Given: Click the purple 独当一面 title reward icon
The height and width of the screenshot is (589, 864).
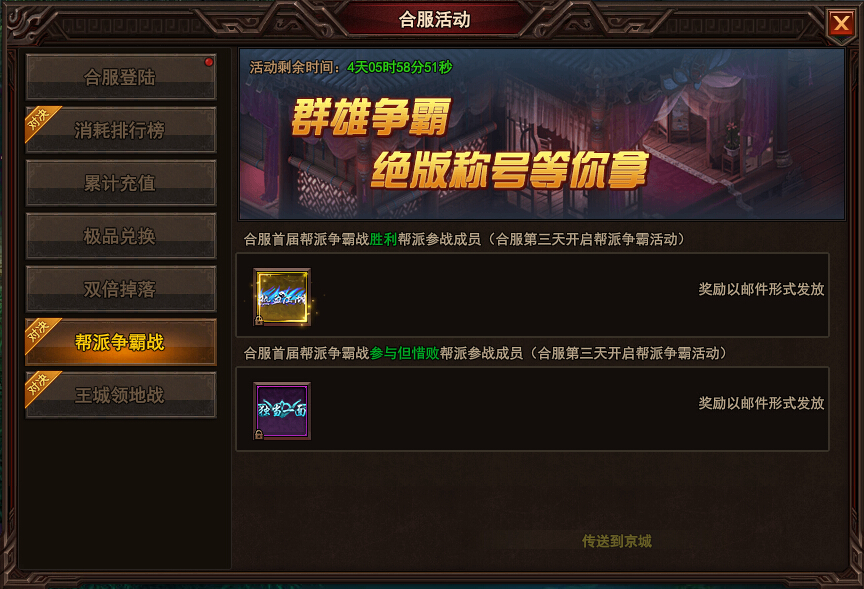Looking at the screenshot, I should click(x=282, y=410).
